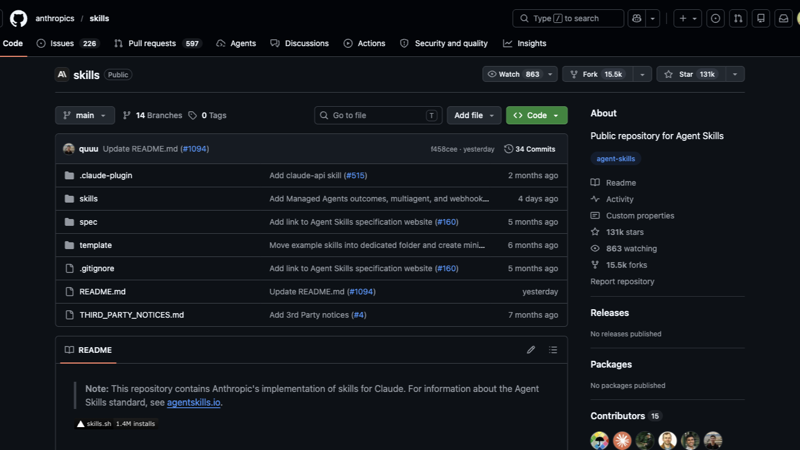Click the skills folder icon
This screenshot has width=800, height=450.
click(69, 198)
